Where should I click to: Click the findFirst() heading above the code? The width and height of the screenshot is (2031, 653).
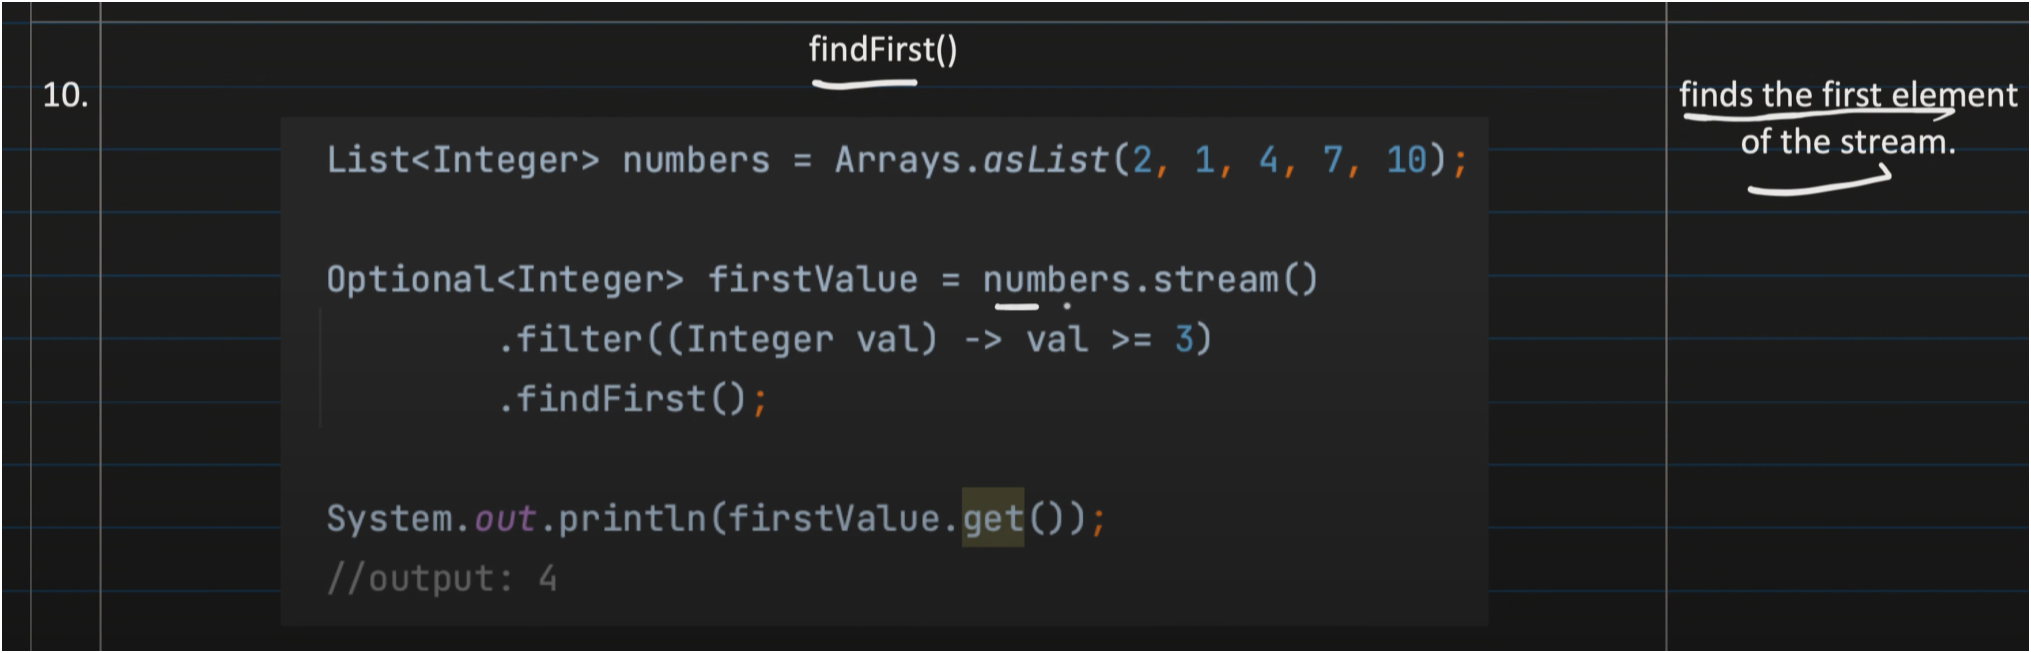pos(882,49)
